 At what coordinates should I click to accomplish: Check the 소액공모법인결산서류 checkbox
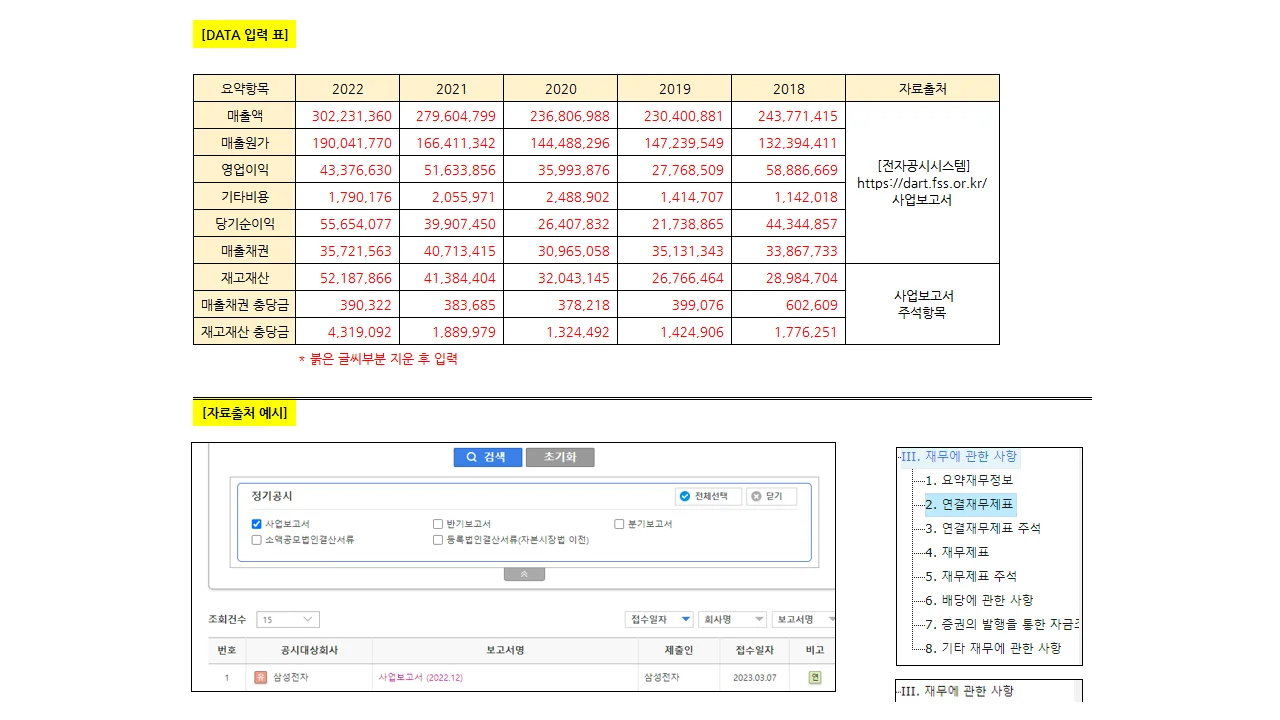[257, 540]
